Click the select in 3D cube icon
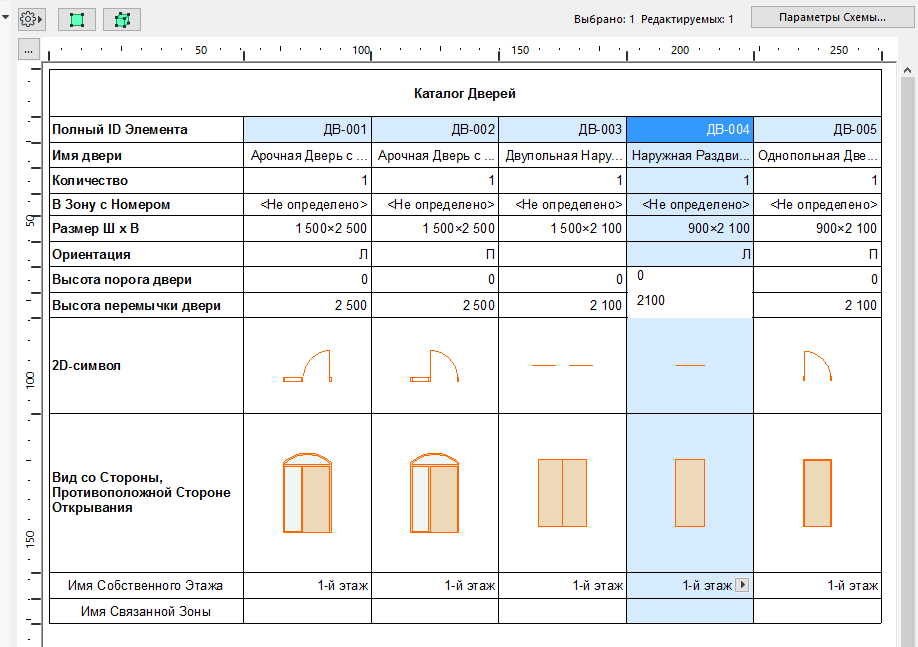This screenshot has width=918, height=647. (122, 19)
